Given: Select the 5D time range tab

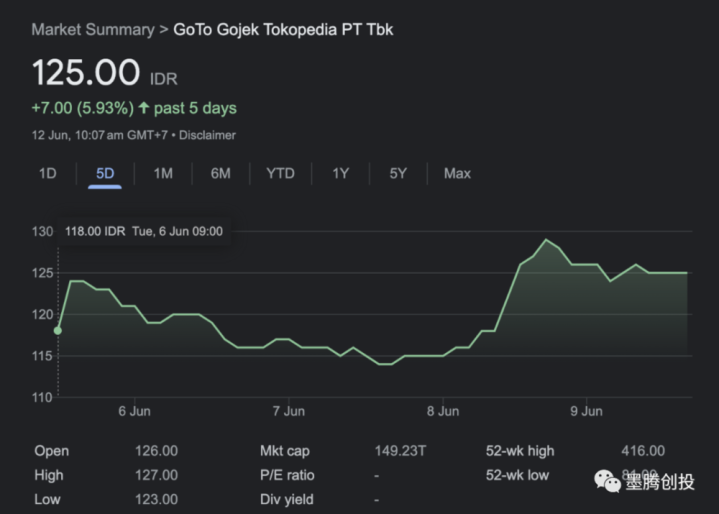Looking at the screenshot, I should coord(105,173).
